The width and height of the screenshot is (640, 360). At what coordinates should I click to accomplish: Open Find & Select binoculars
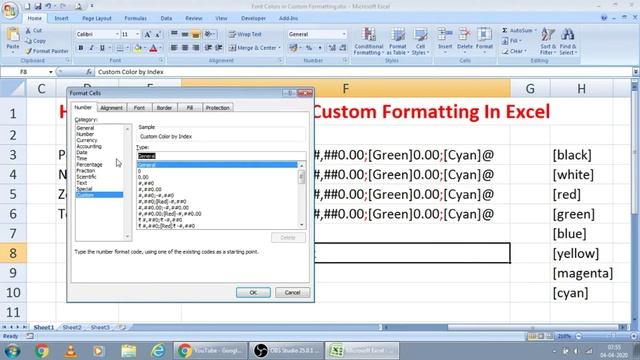click(x=567, y=41)
